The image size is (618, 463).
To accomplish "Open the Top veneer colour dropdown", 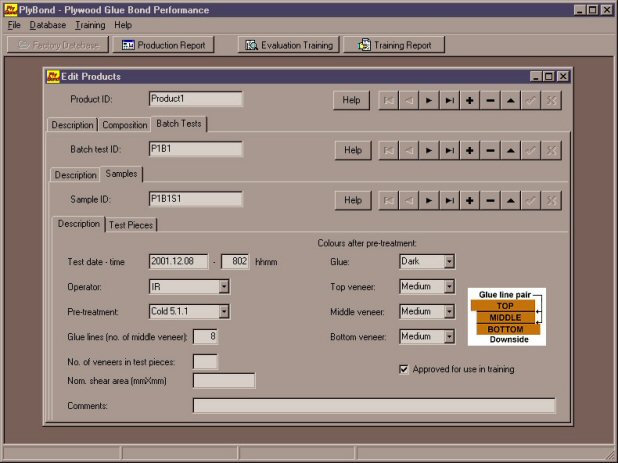I will click(x=449, y=286).
